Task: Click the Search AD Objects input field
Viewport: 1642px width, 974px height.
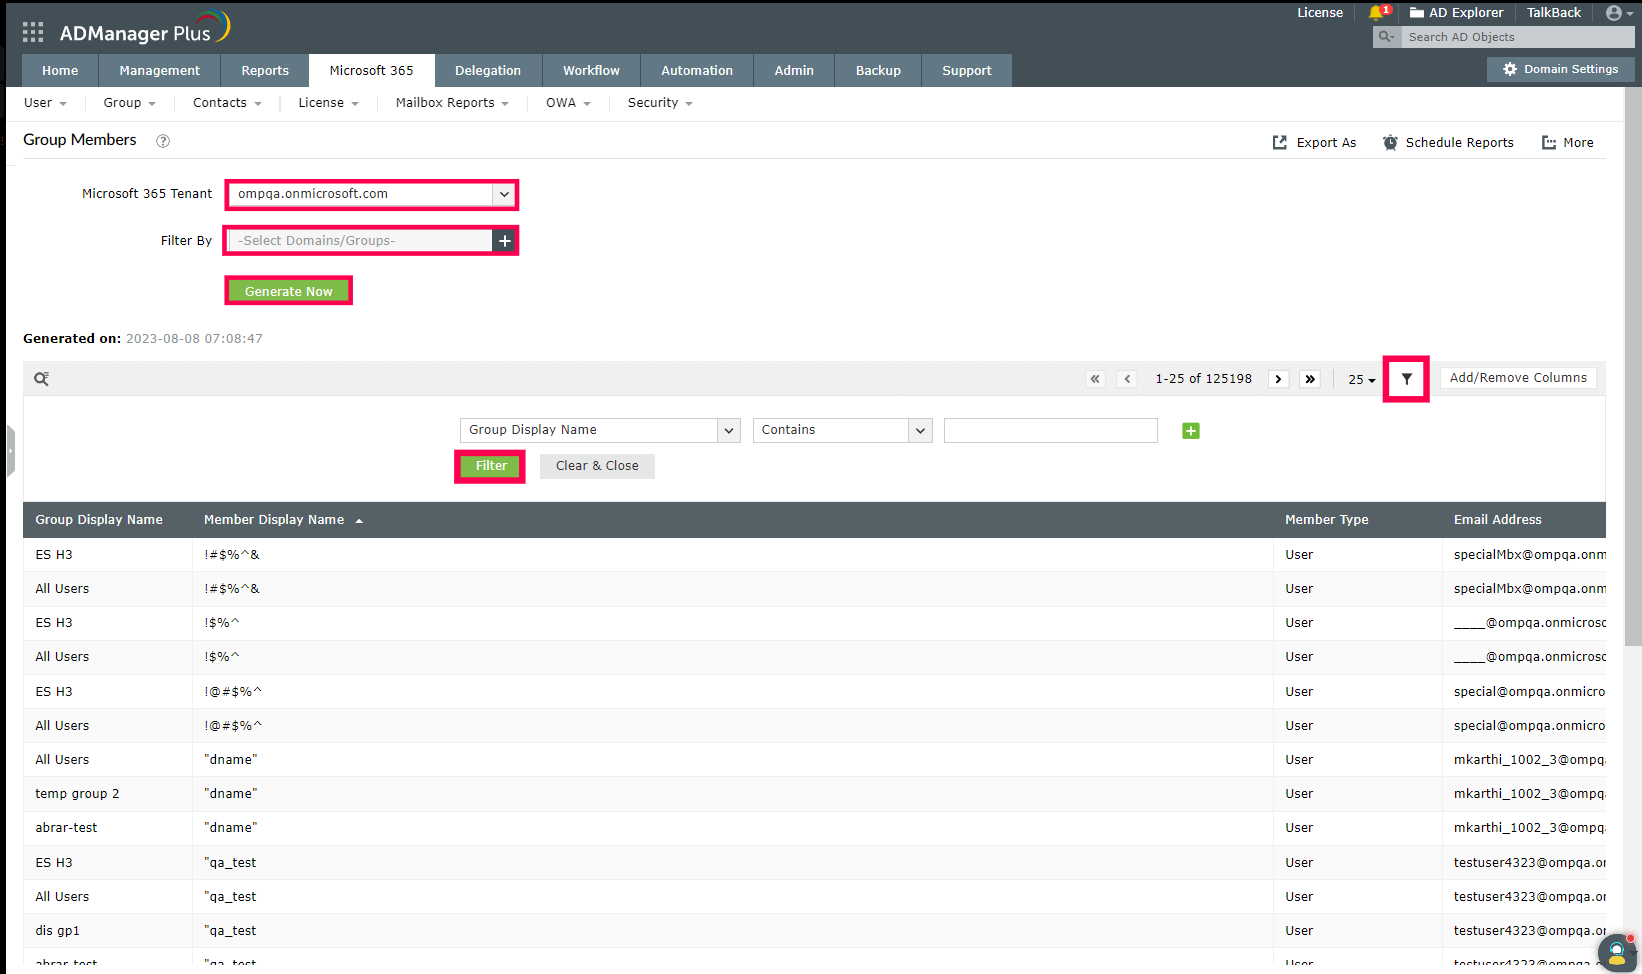Action: pyautogui.click(x=1516, y=37)
